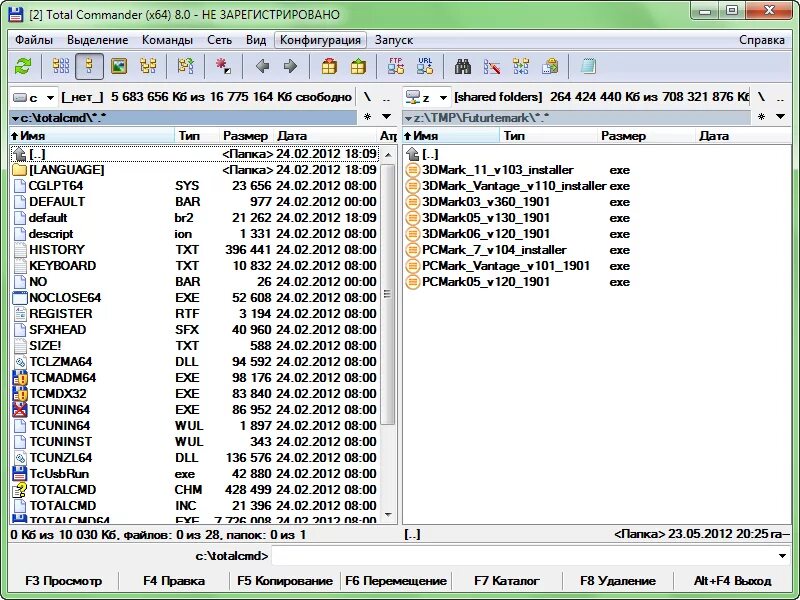Open the Вид menu
The image size is (800, 600).
(256, 40)
